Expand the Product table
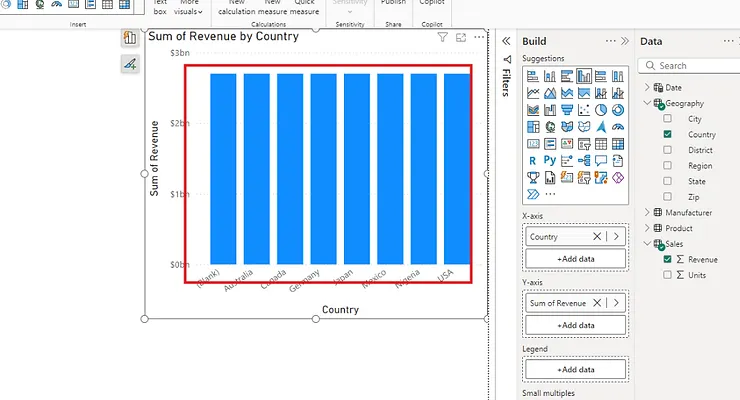 click(647, 228)
